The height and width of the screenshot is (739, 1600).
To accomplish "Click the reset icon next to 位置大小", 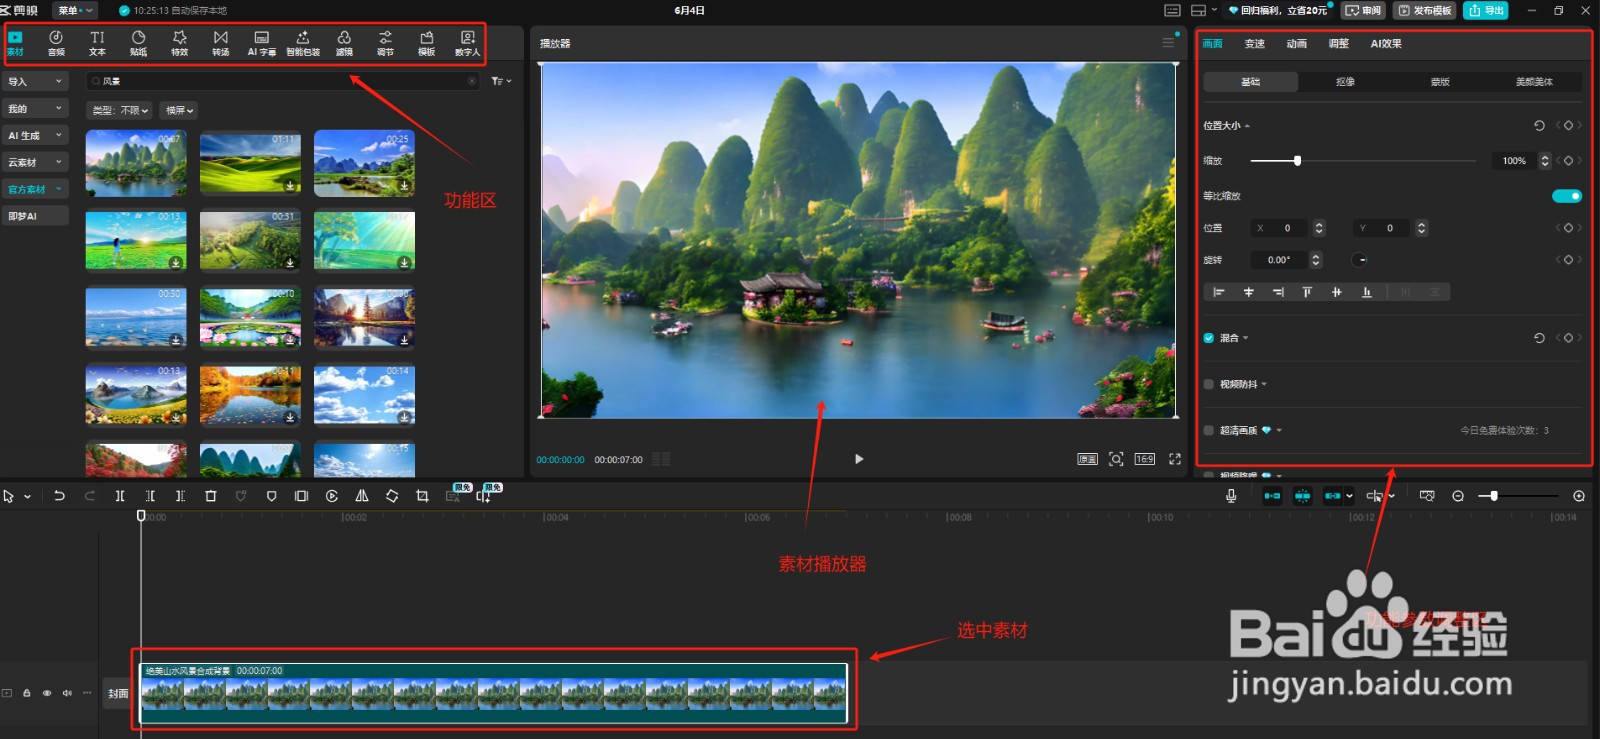I will pyautogui.click(x=1539, y=125).
